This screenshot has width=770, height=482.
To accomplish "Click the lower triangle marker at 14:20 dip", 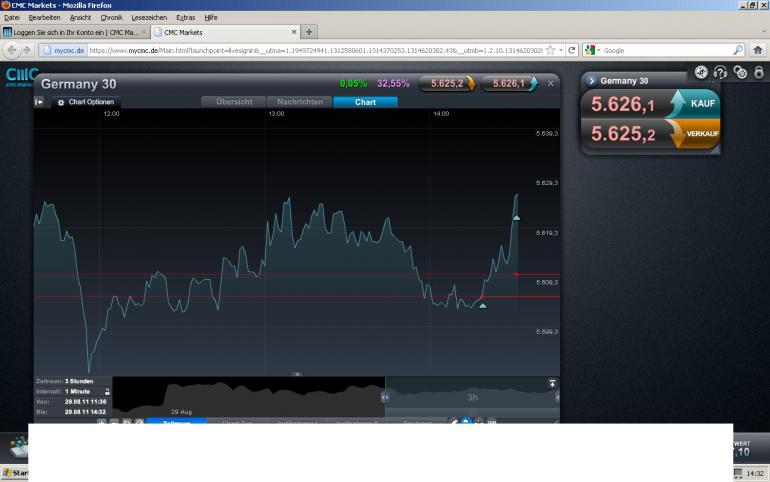I will click(x=483, y=306).
